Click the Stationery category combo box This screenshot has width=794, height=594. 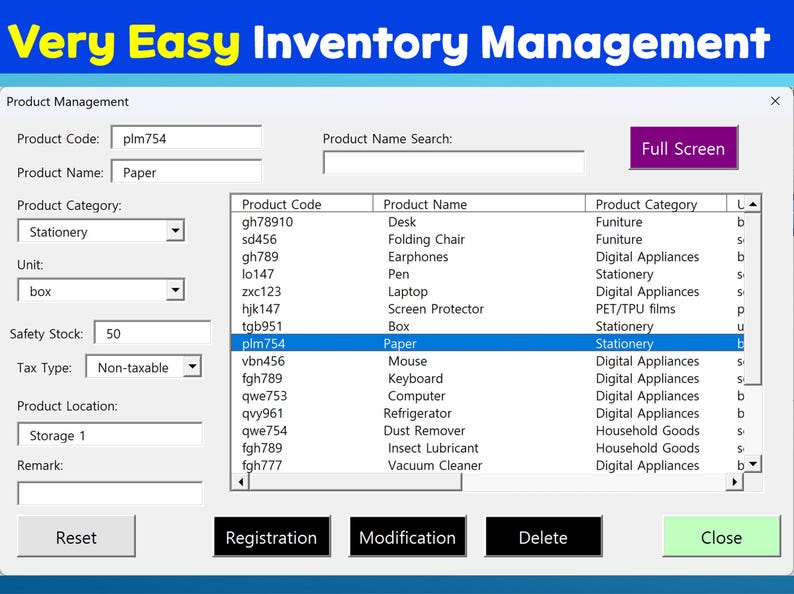(x=101, y=231)
